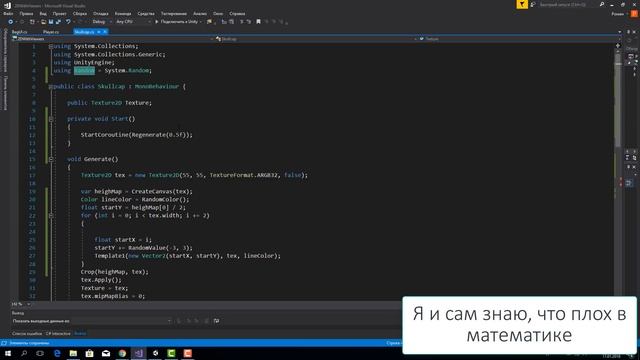Click the highlighted Random alias on line 4
This screenshot has width=640, height=360.
tap(84, 71)
